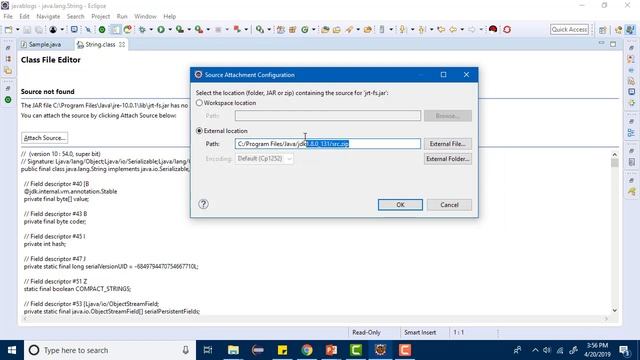The width and height of the screenshot is (640, 360).
Task: Open PowerPoint from the taskbar
Action: click(x=331, y=350)
